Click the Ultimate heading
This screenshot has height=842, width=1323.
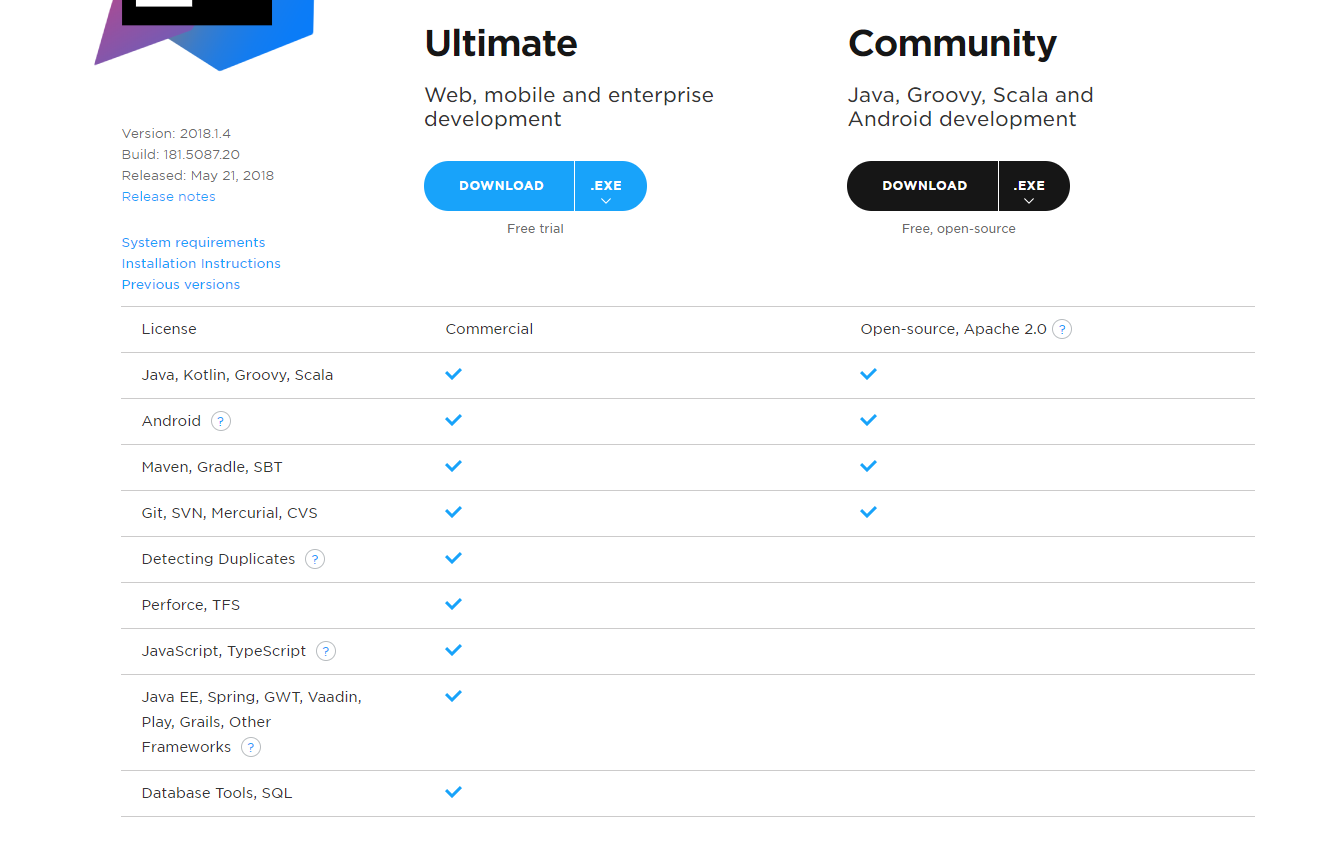[x=501, y=44]
